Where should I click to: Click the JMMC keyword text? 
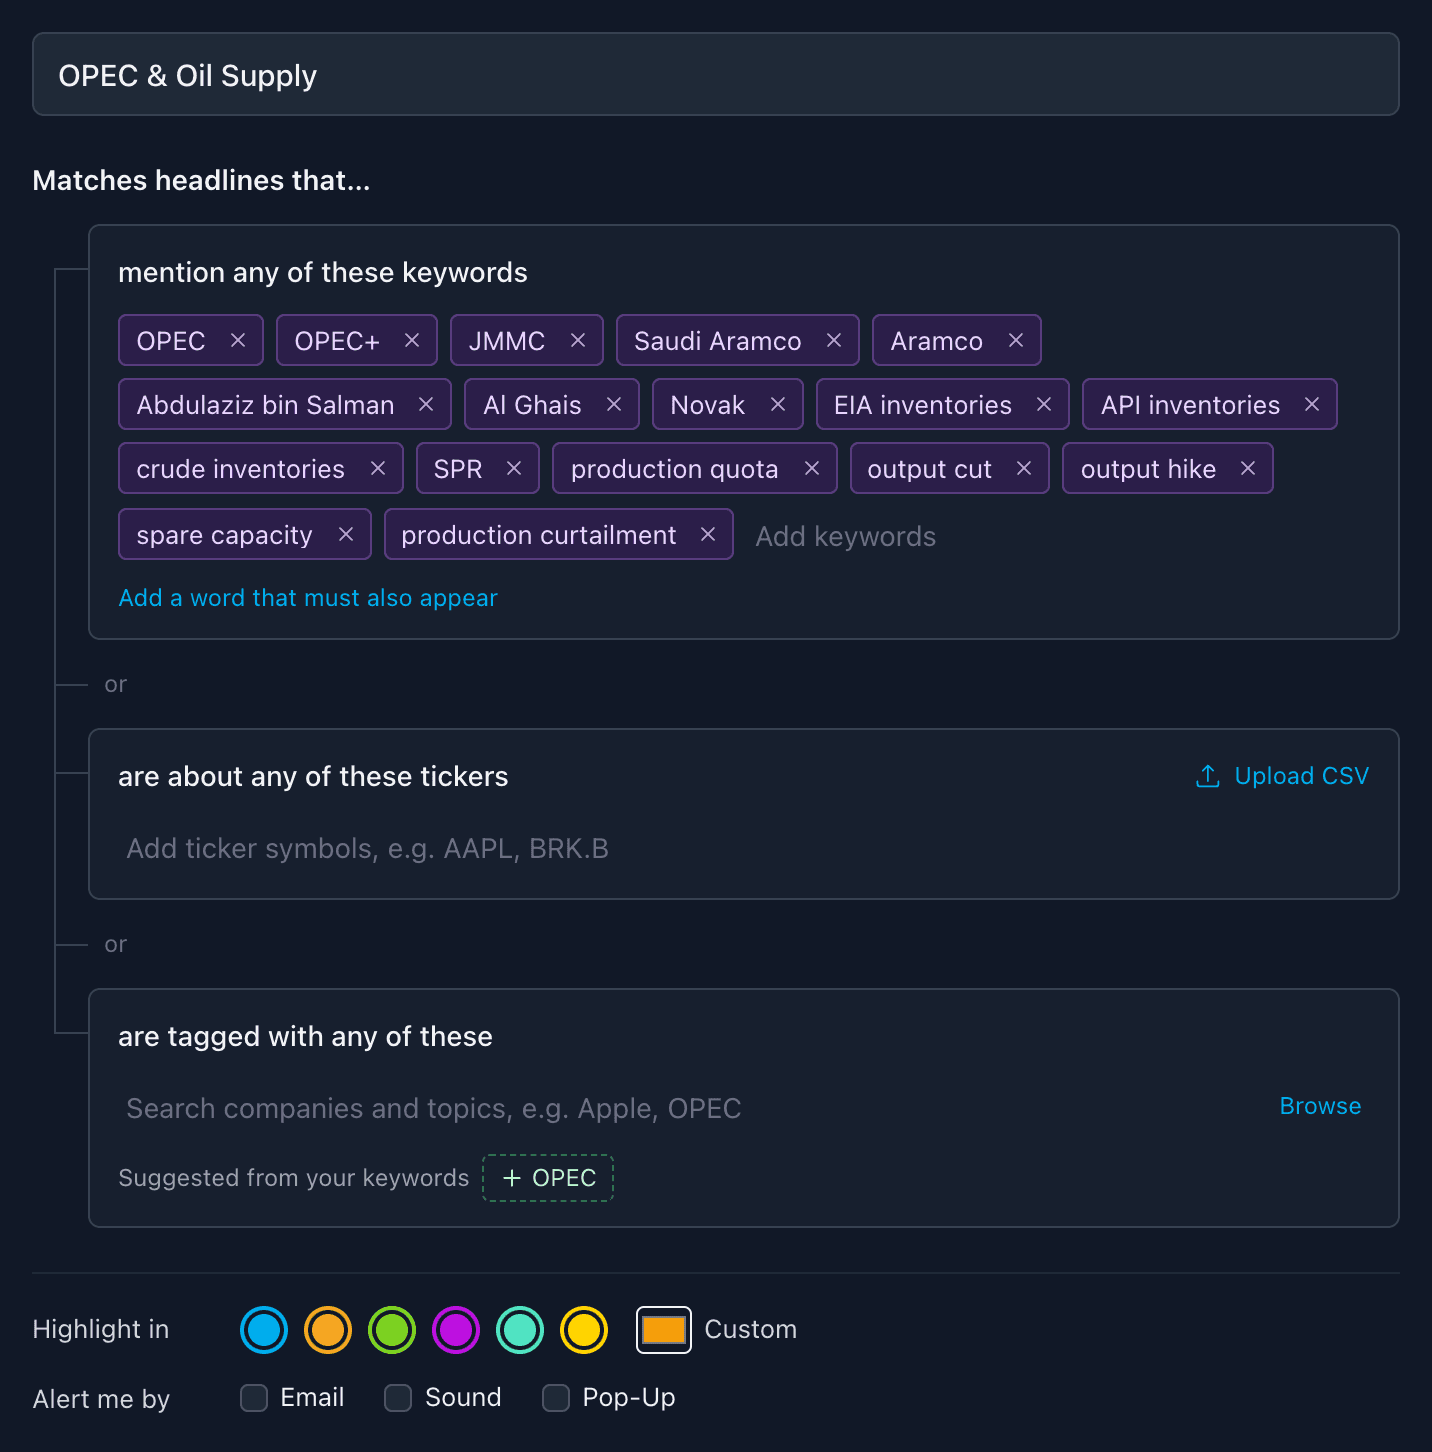(x=507, y=341)
